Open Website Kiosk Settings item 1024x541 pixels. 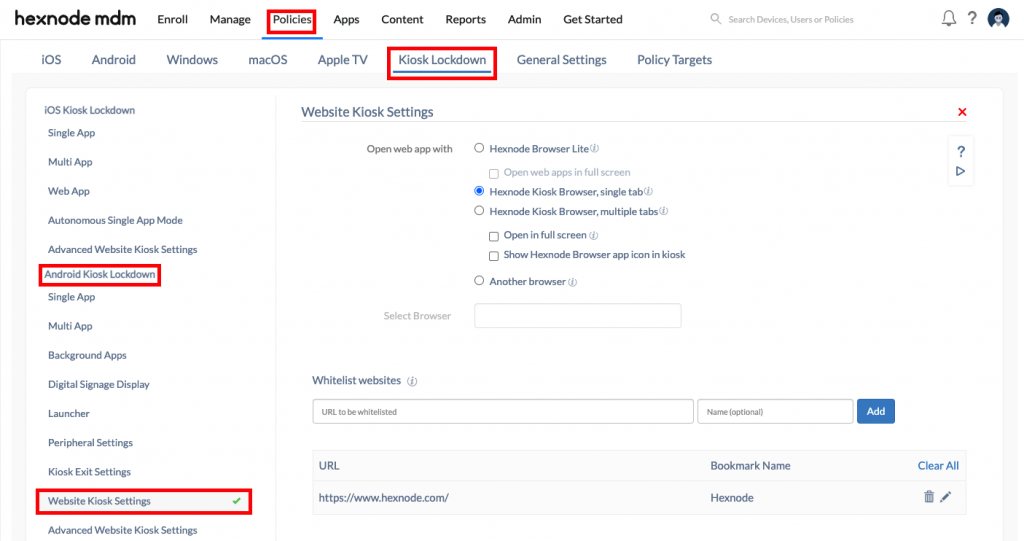click(x=144, y=501)
